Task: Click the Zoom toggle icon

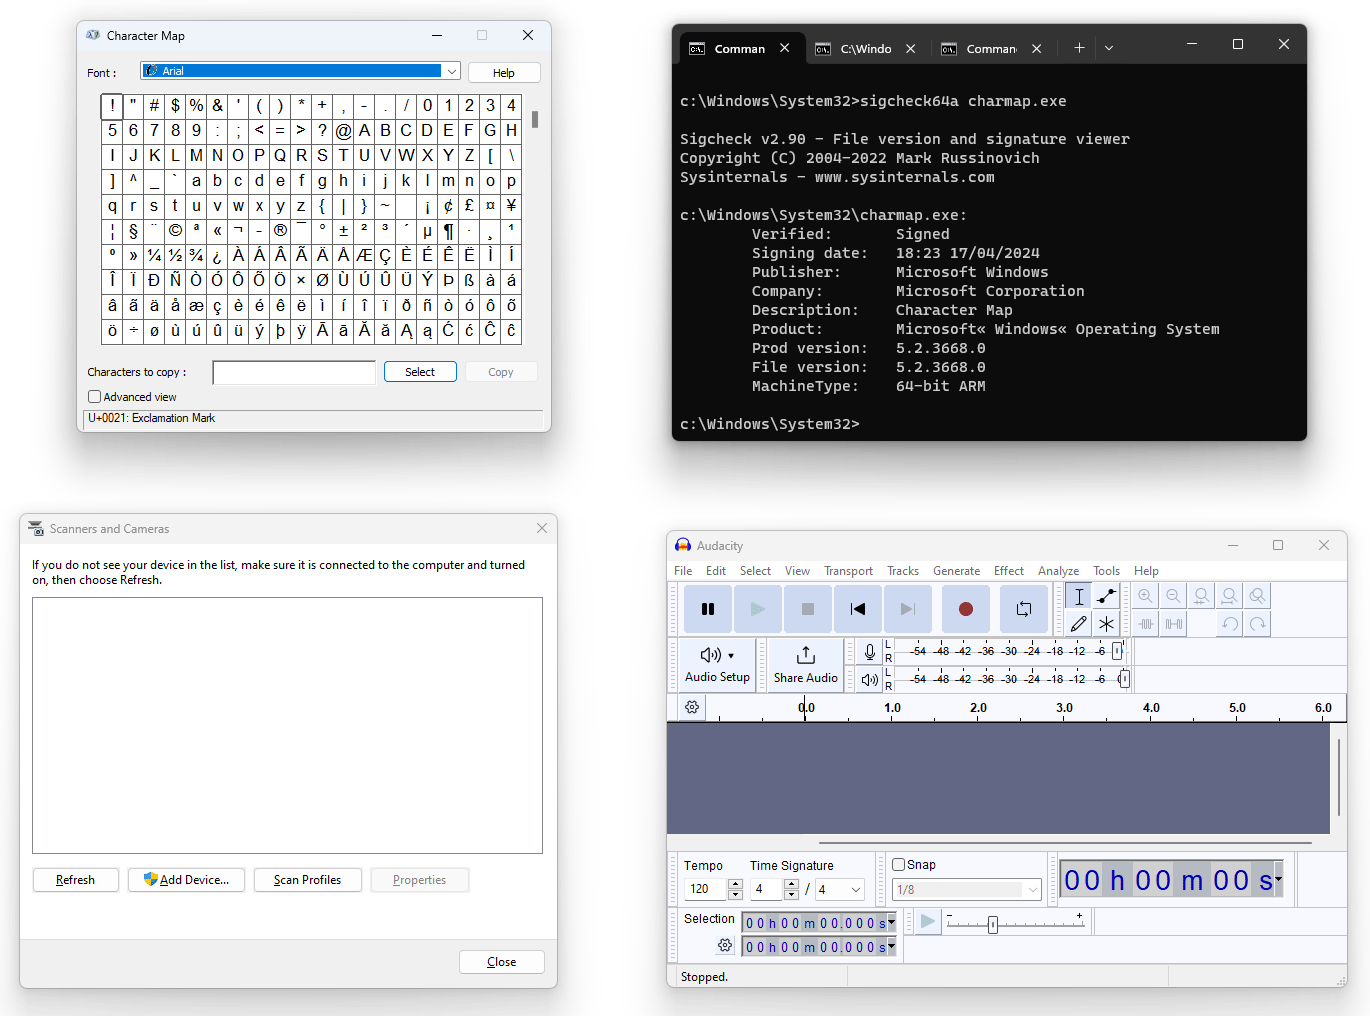Action: 1258,596
